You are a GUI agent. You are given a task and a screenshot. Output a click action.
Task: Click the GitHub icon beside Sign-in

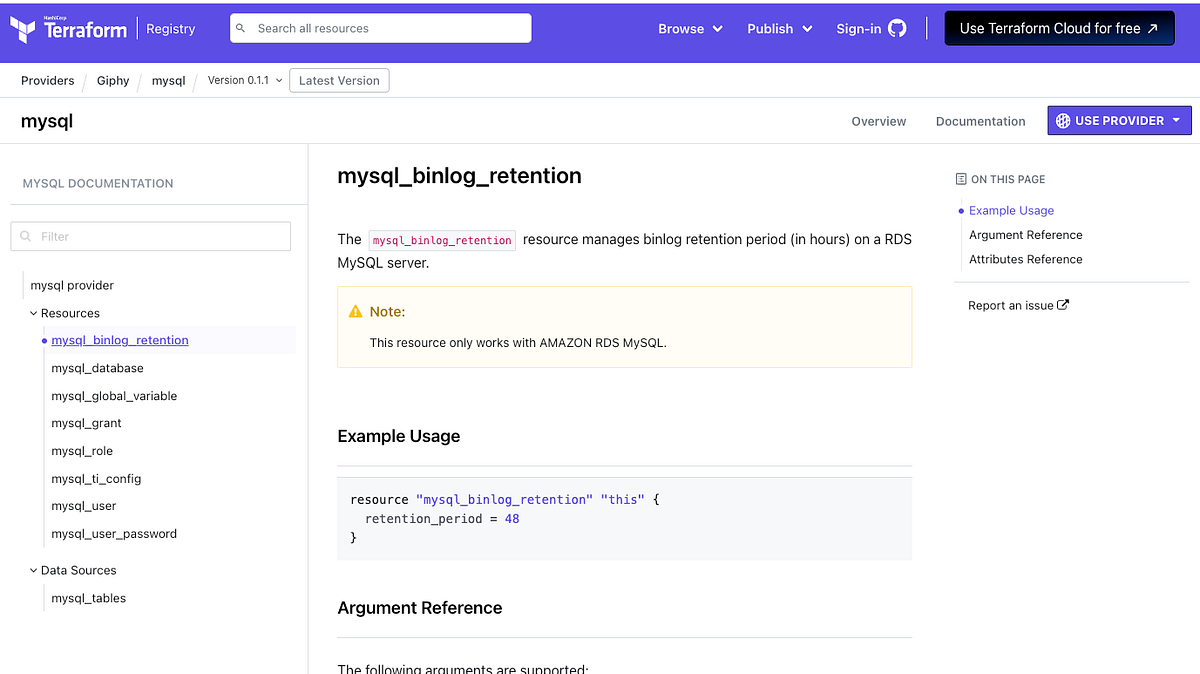(x=896, y=28)
